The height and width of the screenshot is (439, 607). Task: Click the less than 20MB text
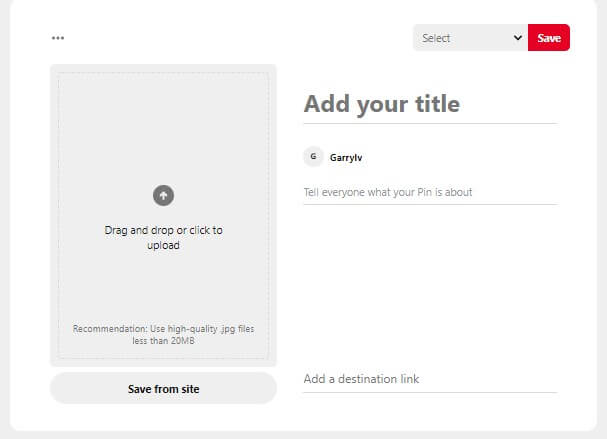163,341
